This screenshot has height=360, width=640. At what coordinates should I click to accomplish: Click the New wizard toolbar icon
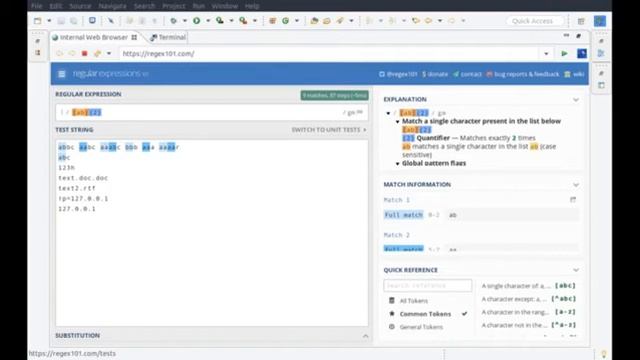point(38,21)
